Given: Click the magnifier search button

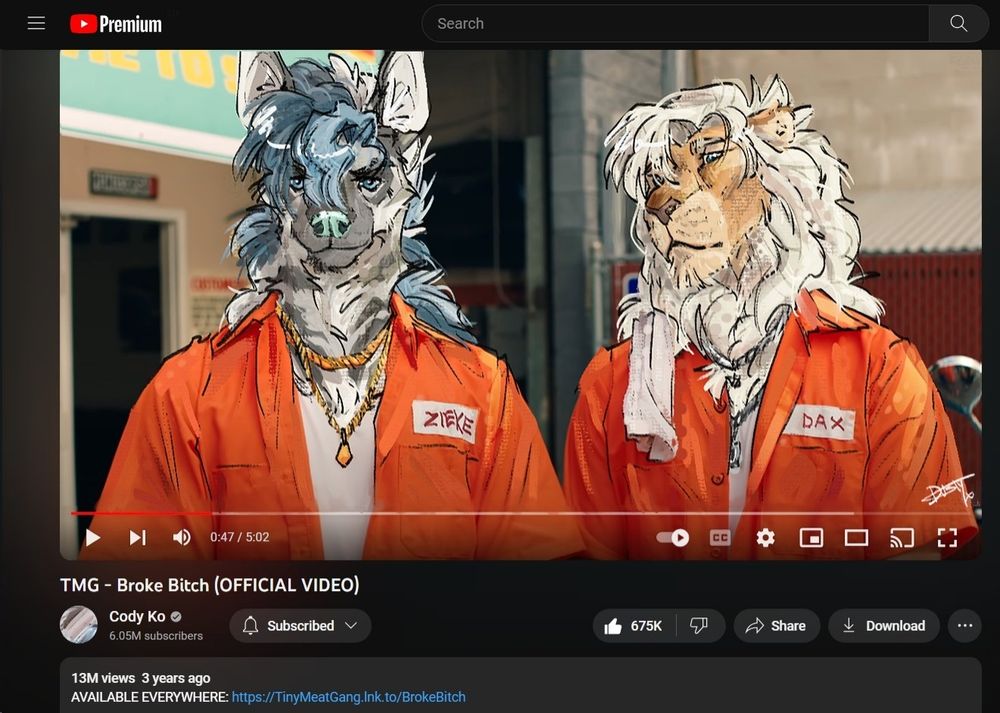Looking at the screenshot, I should pyautogui.click(x=959, y=24).
